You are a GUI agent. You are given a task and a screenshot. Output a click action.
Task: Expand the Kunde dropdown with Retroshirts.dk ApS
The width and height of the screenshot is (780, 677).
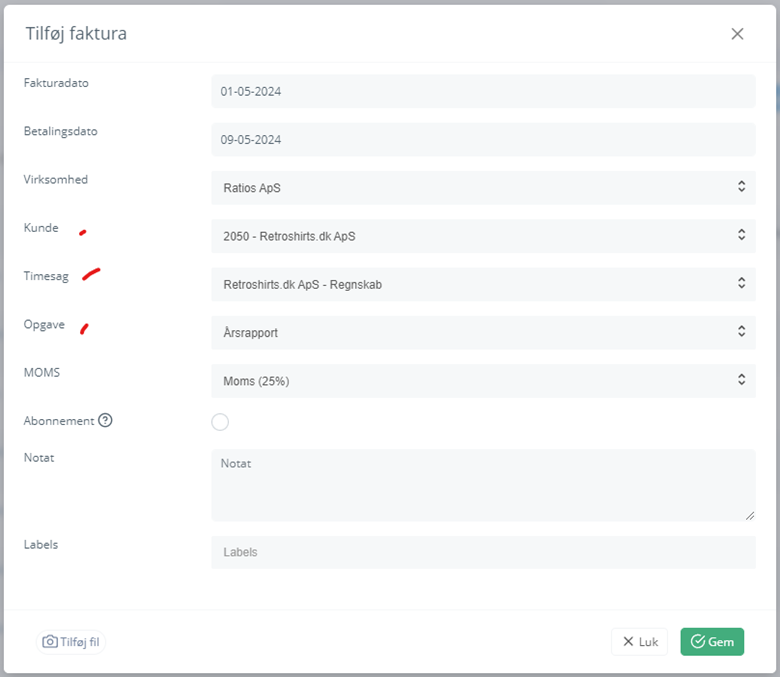(x=483, y=236)
